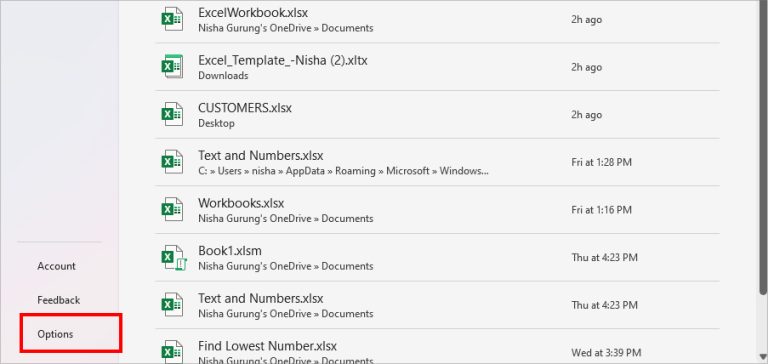Click the scrollbar down arrow

763,358
